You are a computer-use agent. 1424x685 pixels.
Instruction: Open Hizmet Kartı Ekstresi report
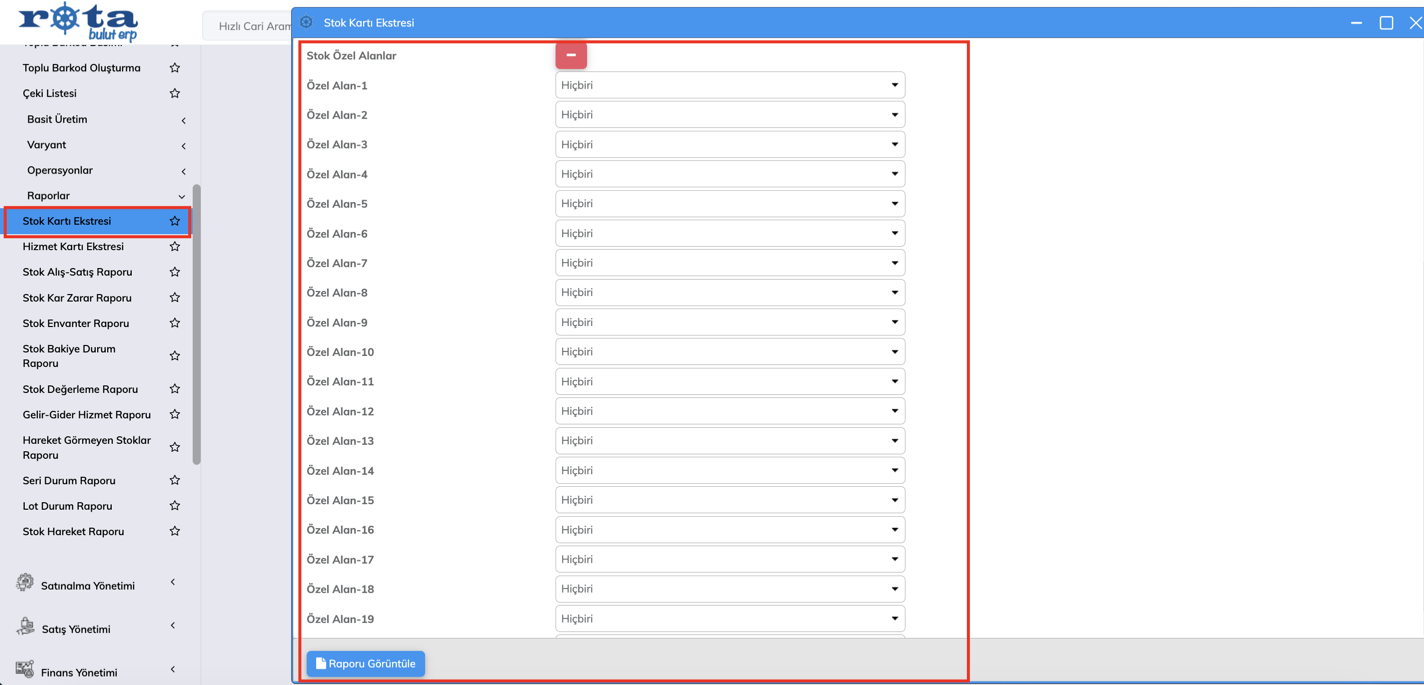(73, 247)
